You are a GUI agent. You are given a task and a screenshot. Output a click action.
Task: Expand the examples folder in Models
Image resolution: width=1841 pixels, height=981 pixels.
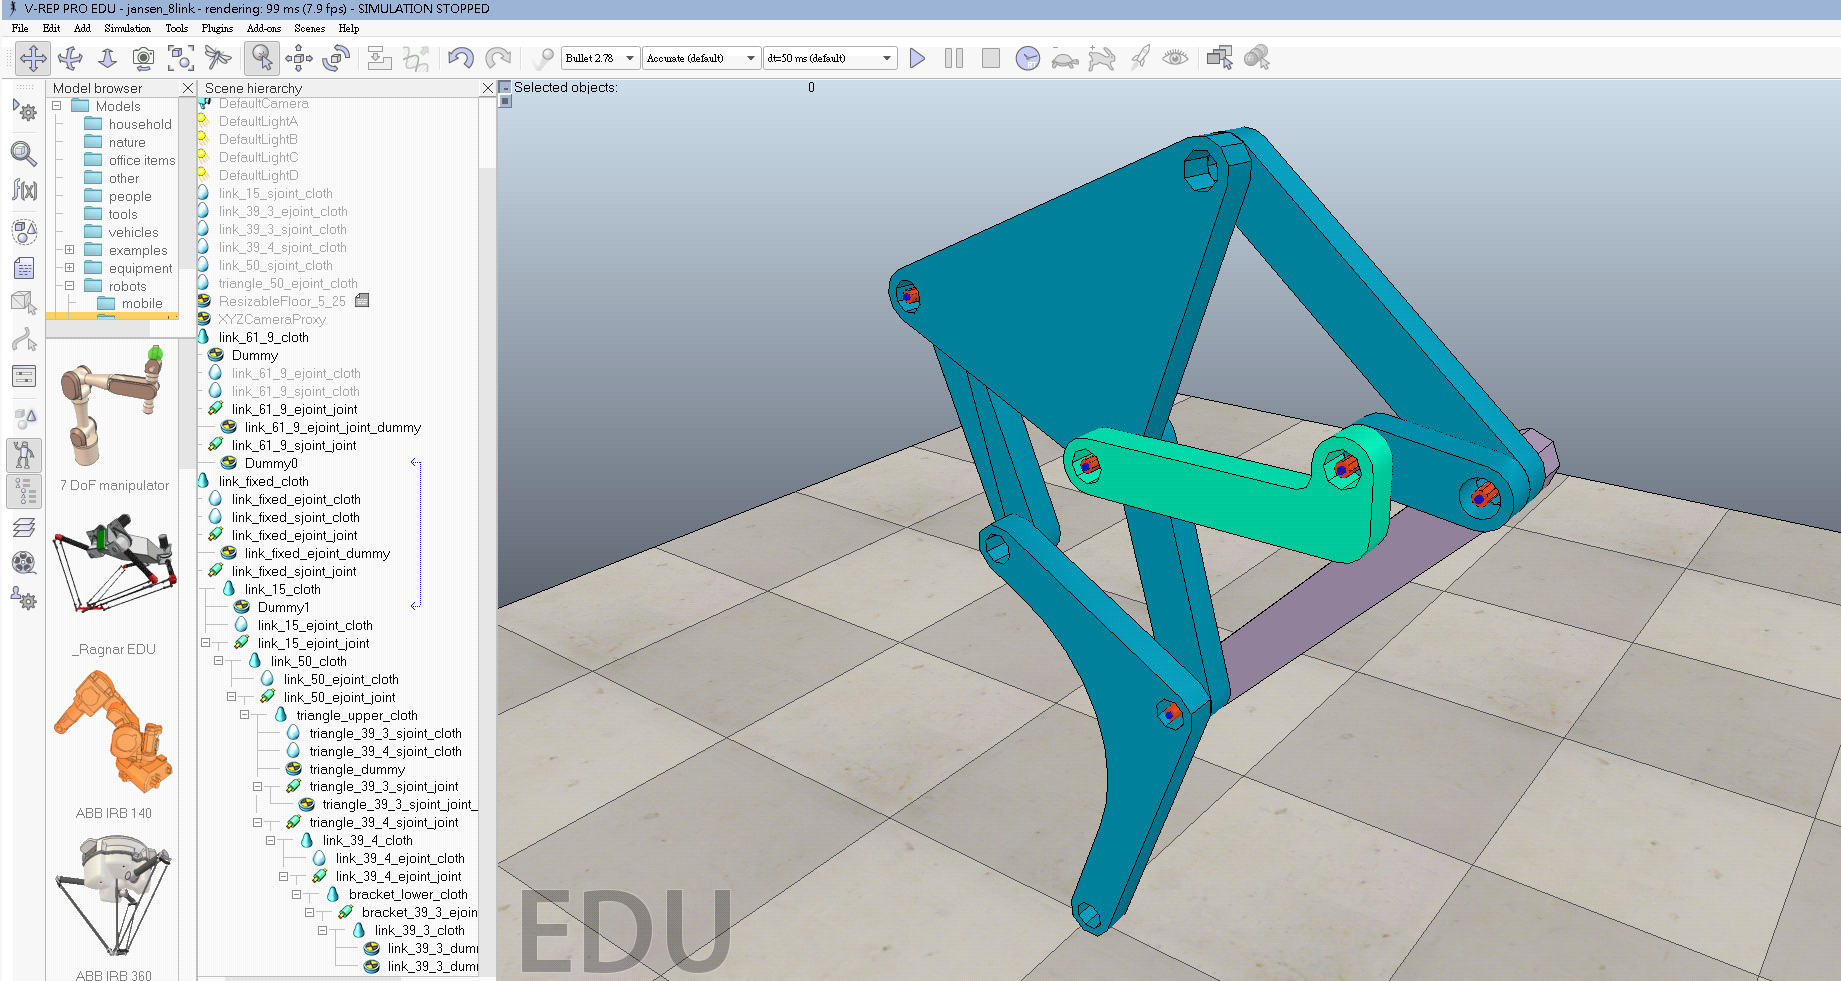(70, 250)
